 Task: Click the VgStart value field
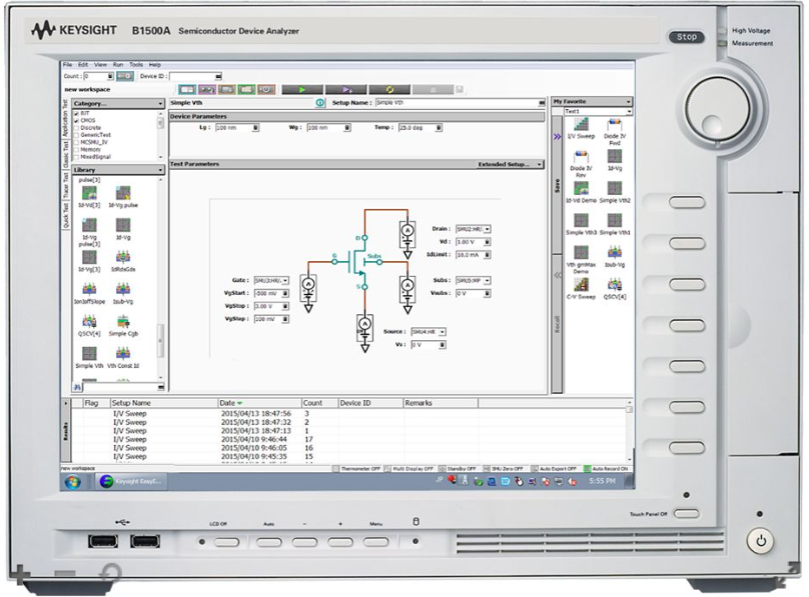[267, 293]
